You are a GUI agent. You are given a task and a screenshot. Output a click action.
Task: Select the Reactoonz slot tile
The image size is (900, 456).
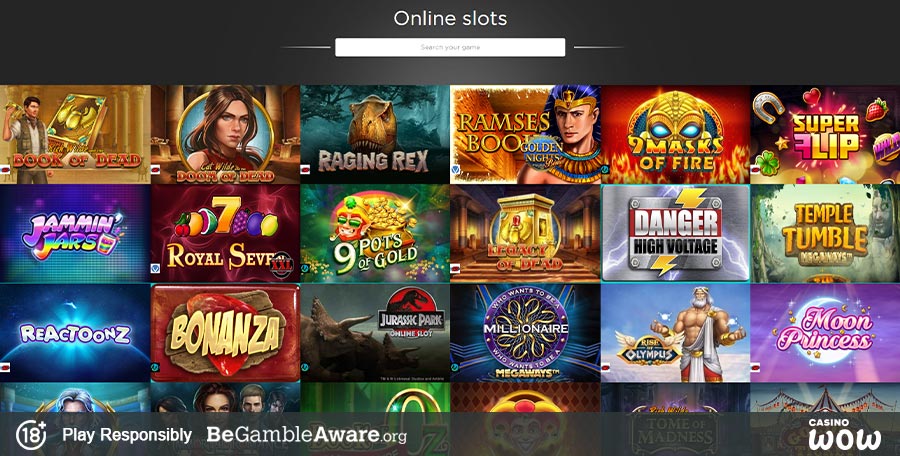click(75, 333)
